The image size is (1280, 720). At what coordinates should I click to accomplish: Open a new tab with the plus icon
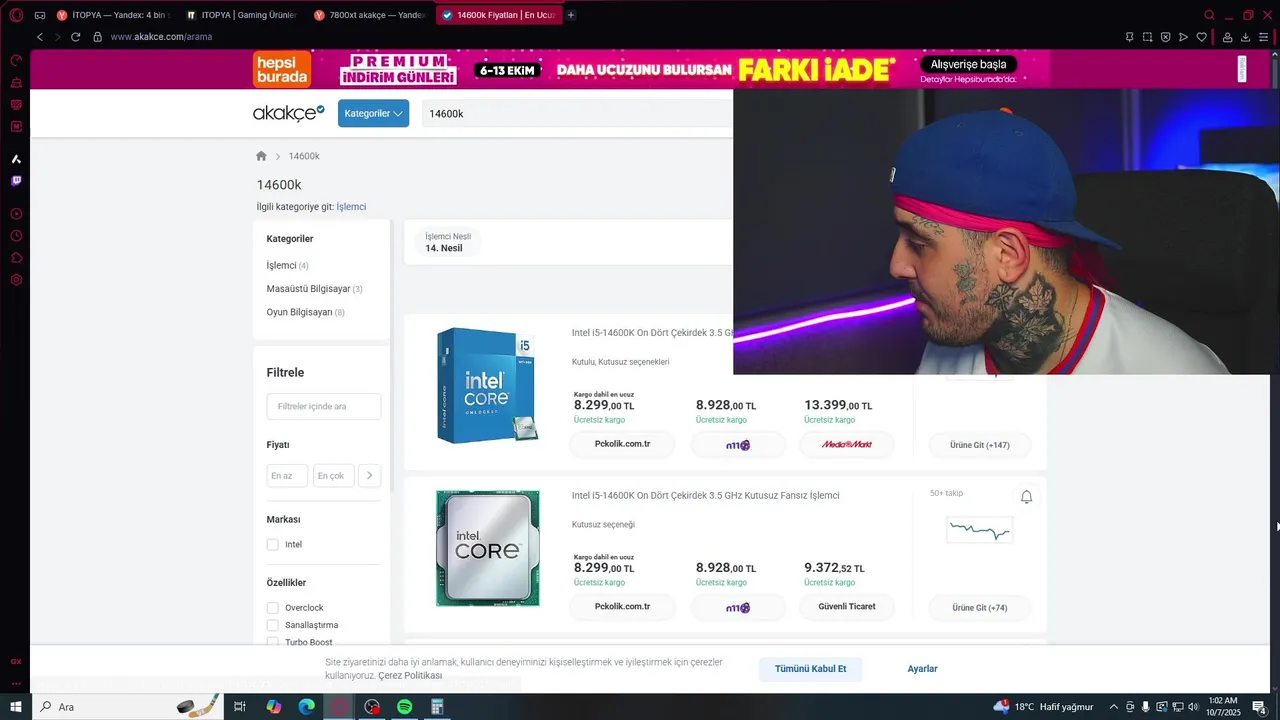click(x=571, y=15)
